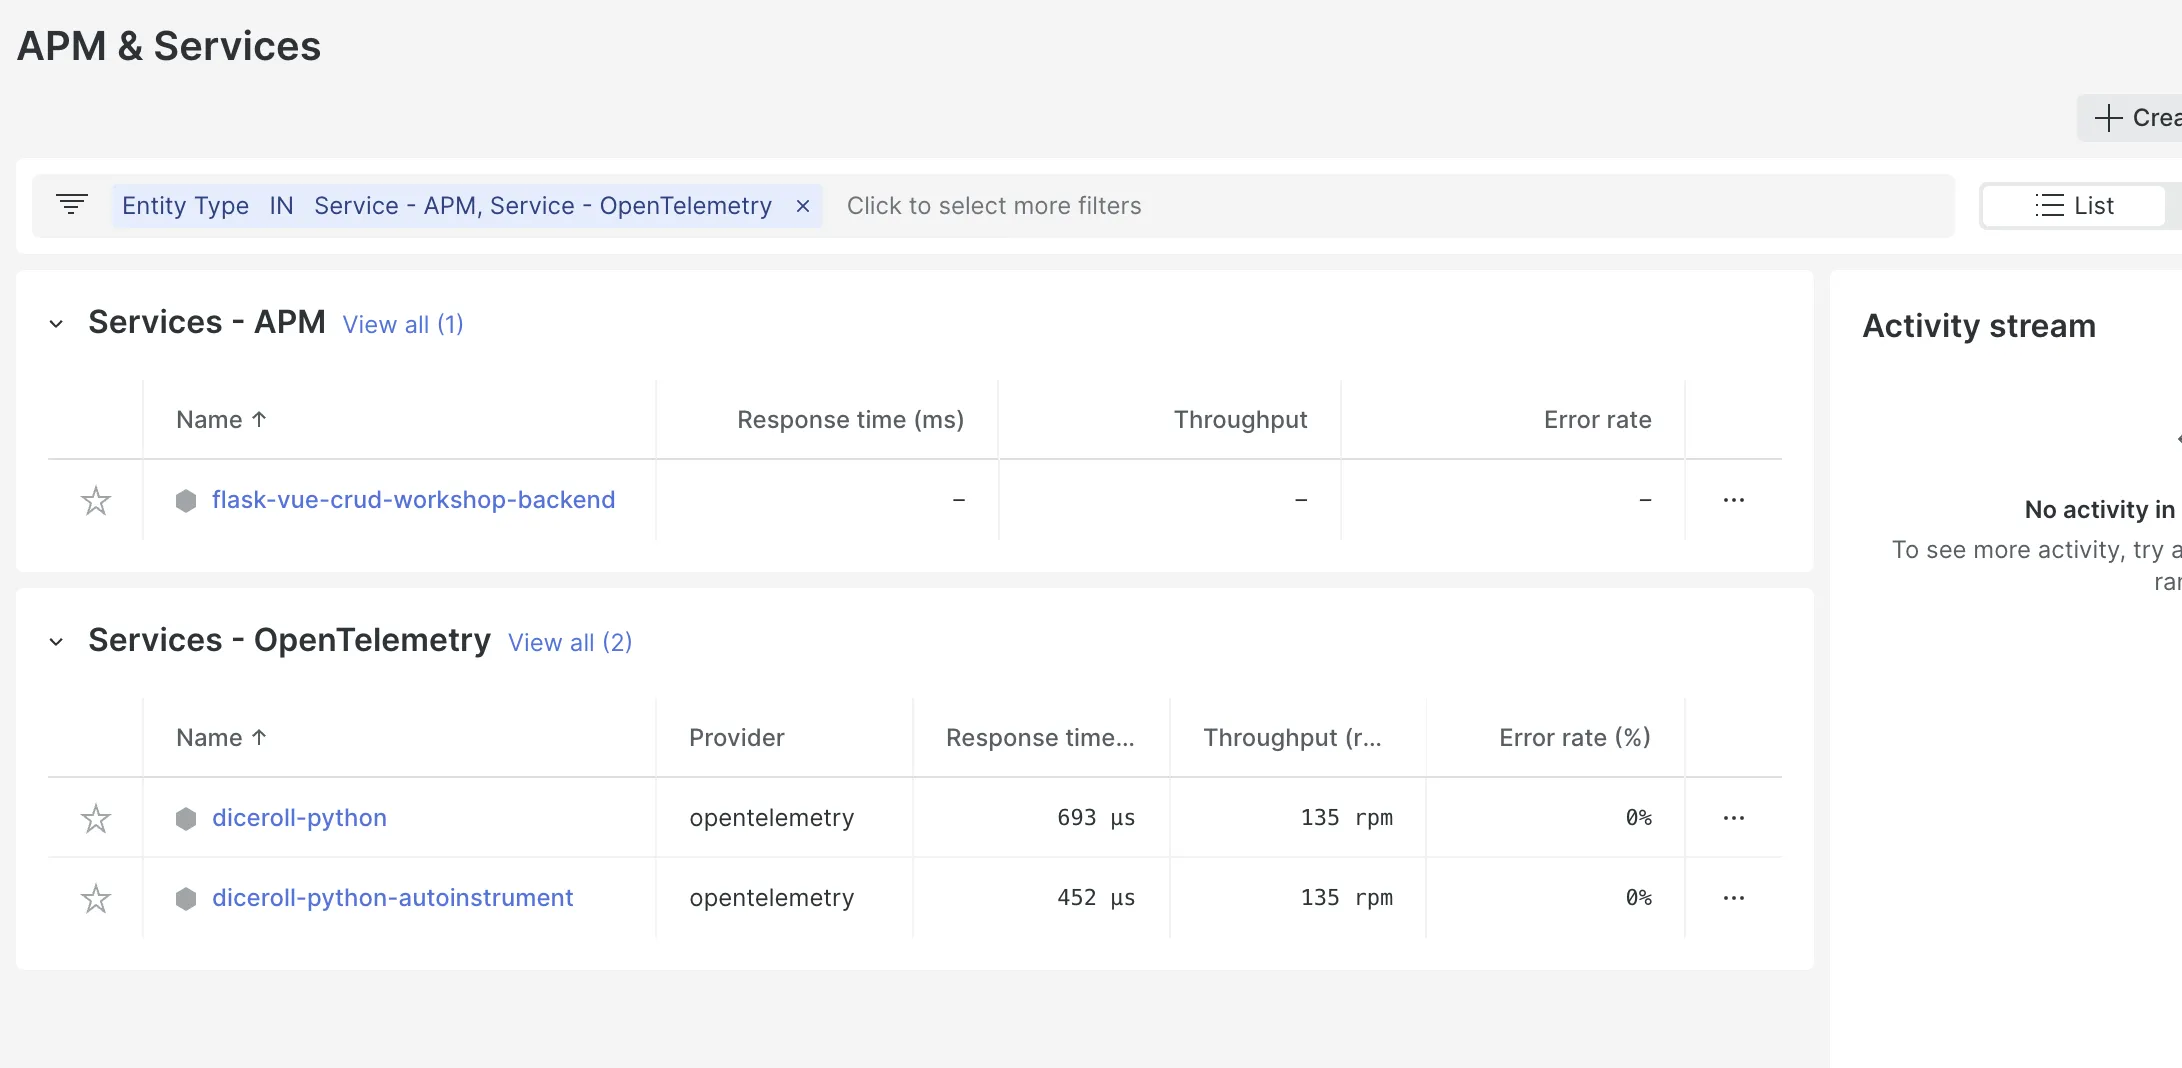Star the diceroll-python service

pyautogui.click(x=96, y=818)
